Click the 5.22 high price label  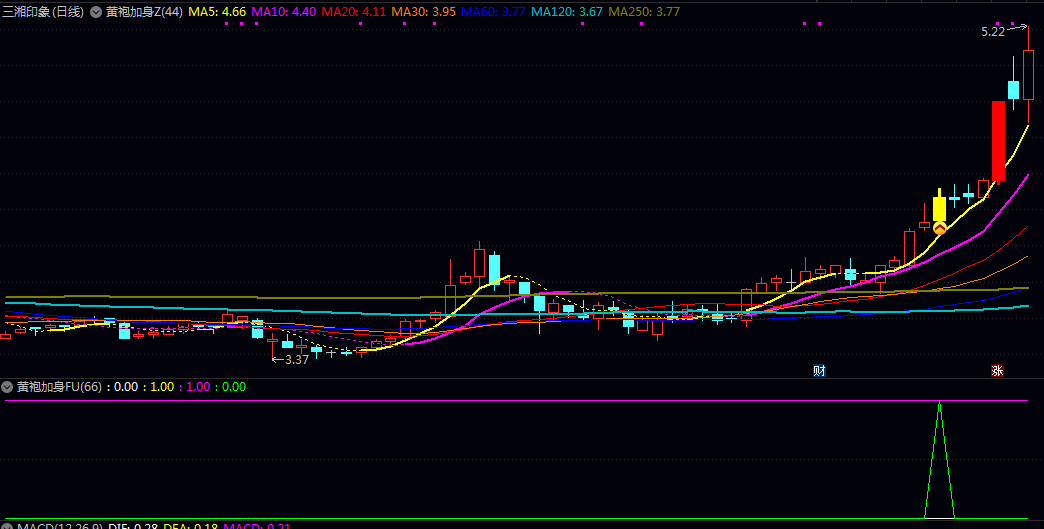pyautogui.click(x=993, y=31)
